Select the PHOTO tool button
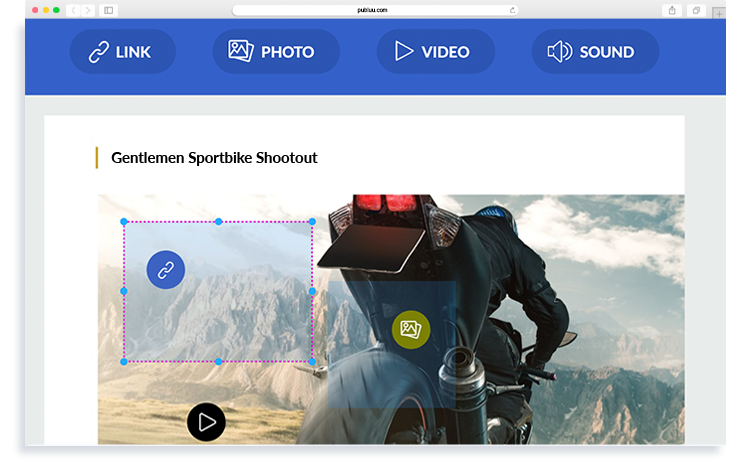 tap(276, 52)
